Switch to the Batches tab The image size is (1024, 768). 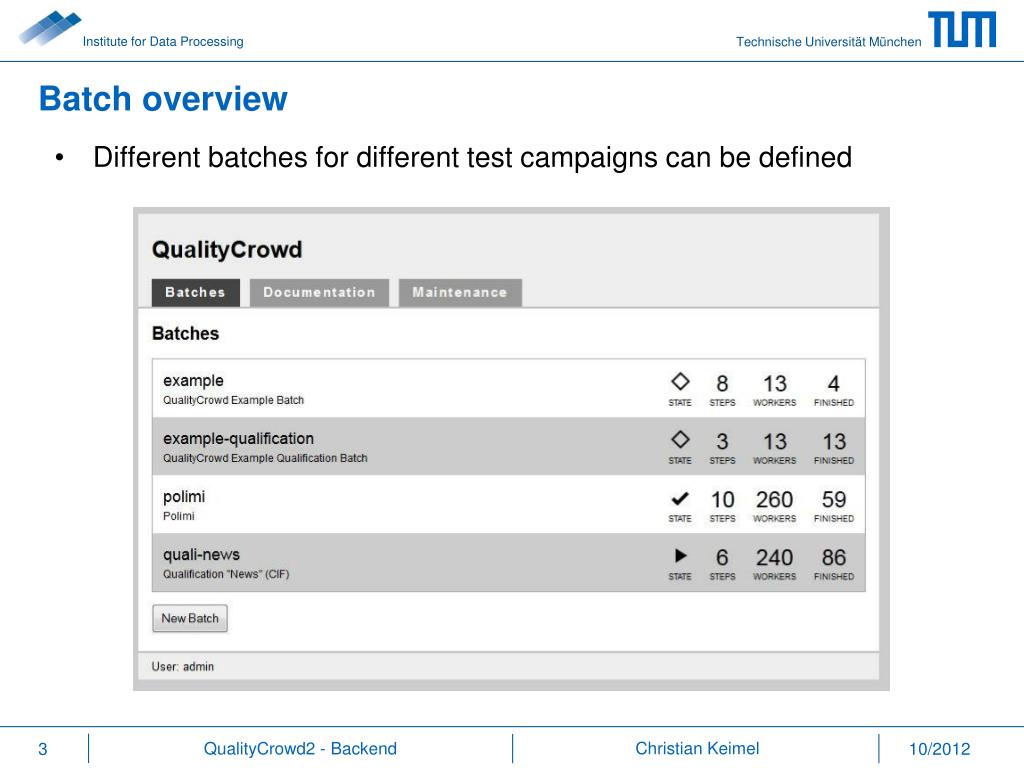tap(195, 293)
